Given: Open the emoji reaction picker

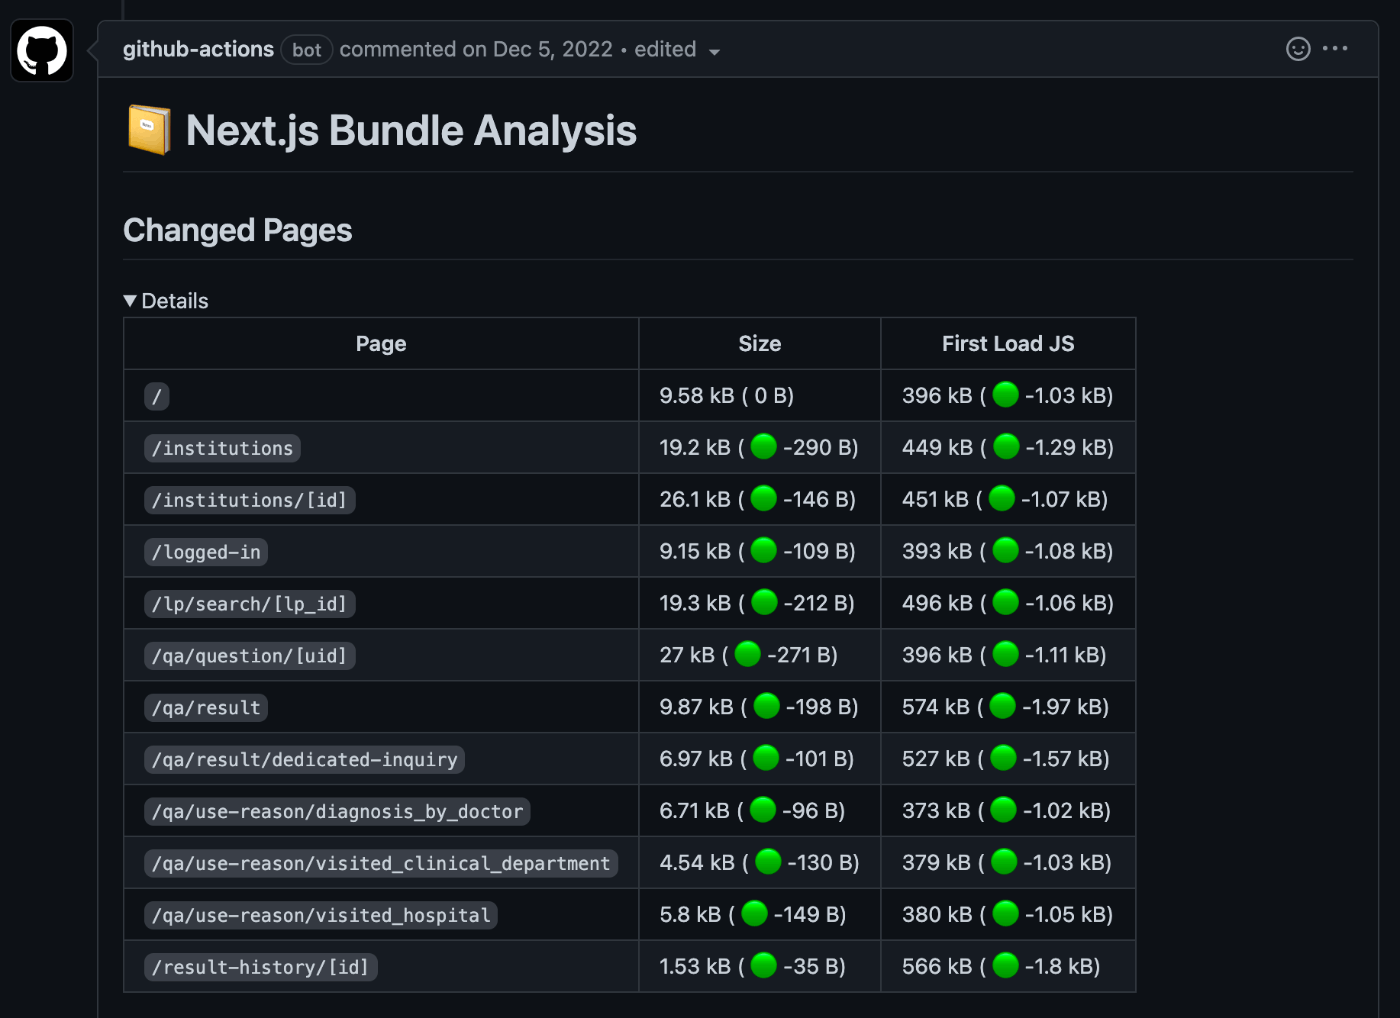Looking at the screenshot, I should click(1298, 49).
